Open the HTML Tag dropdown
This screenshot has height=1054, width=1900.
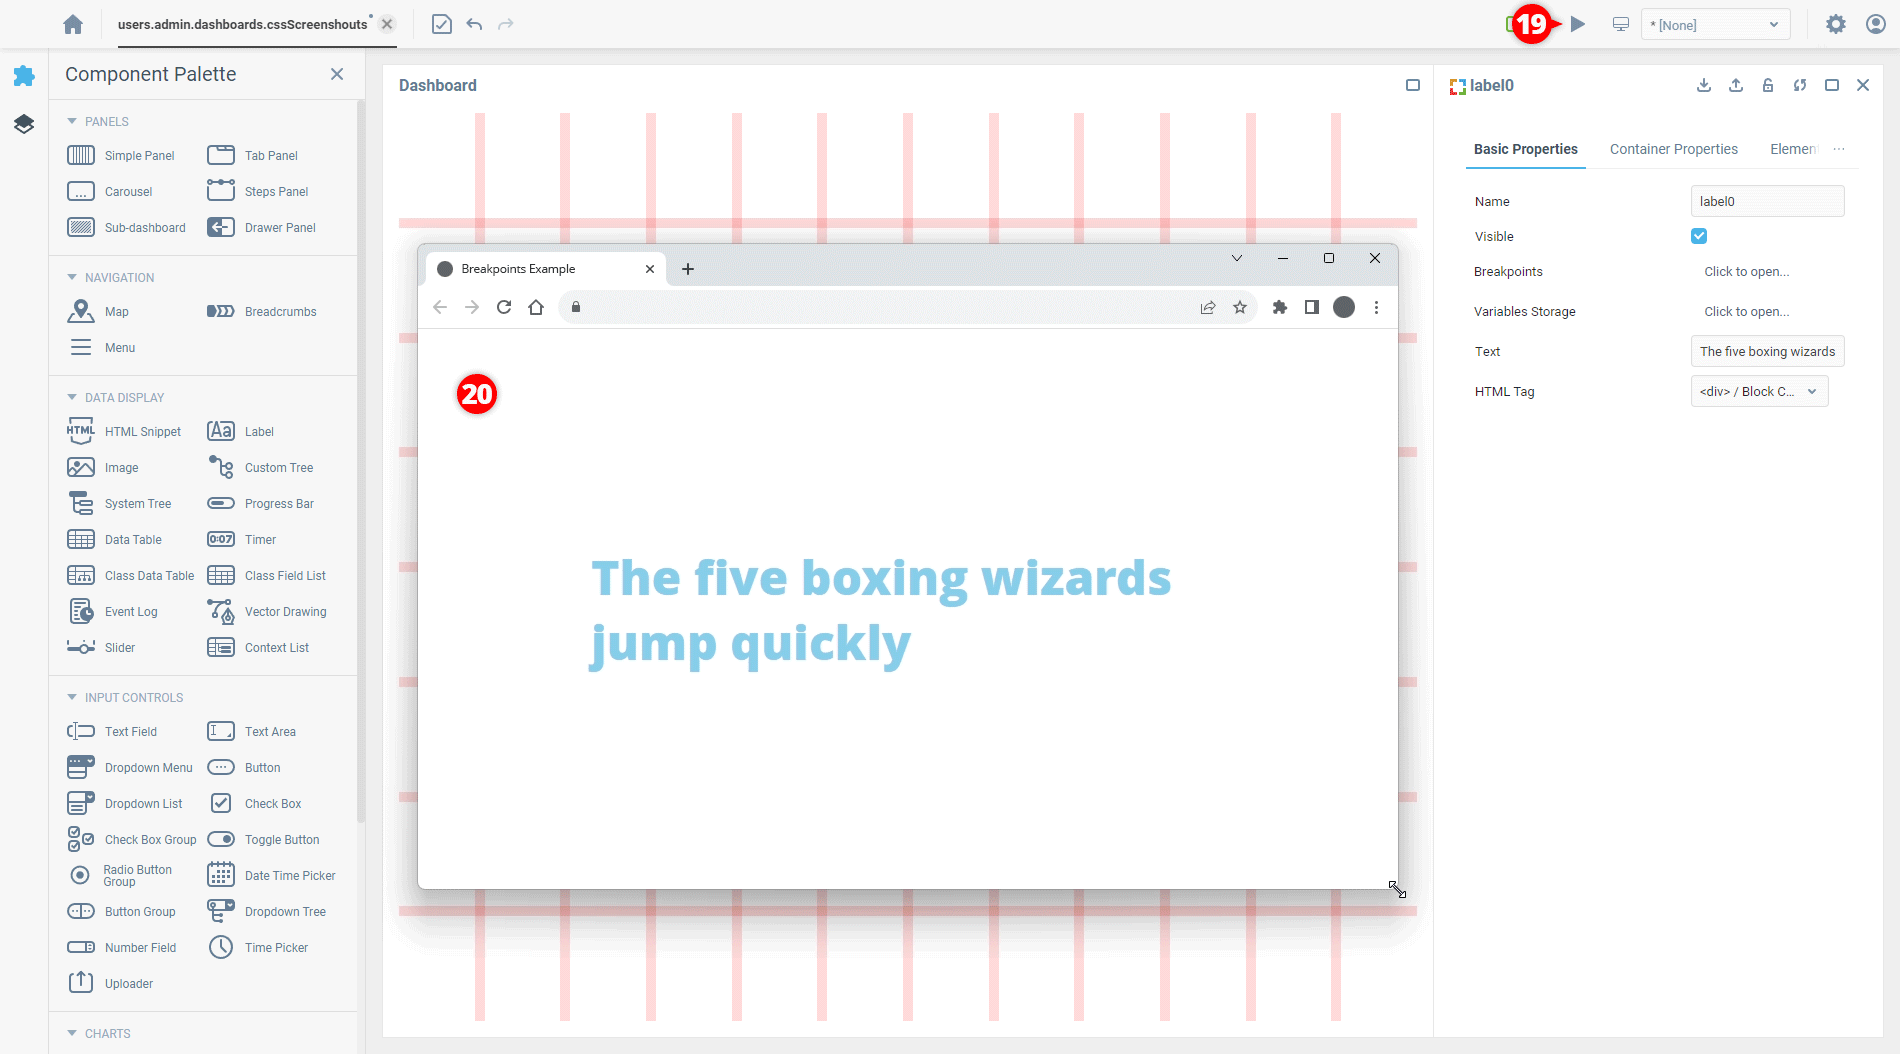click(x=1759, y=392)
